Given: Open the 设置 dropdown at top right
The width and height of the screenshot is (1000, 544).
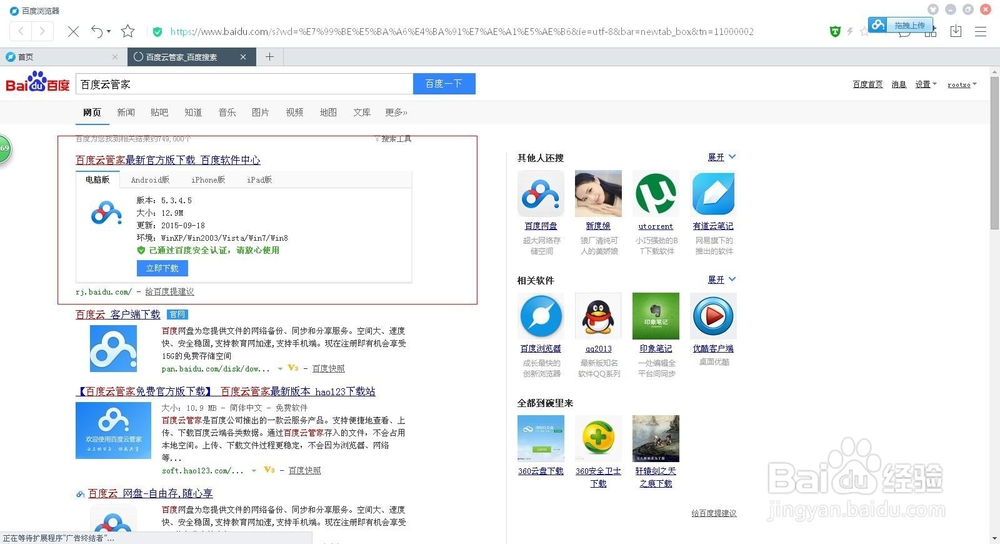Looking at the screenshot, I should 926,84.
